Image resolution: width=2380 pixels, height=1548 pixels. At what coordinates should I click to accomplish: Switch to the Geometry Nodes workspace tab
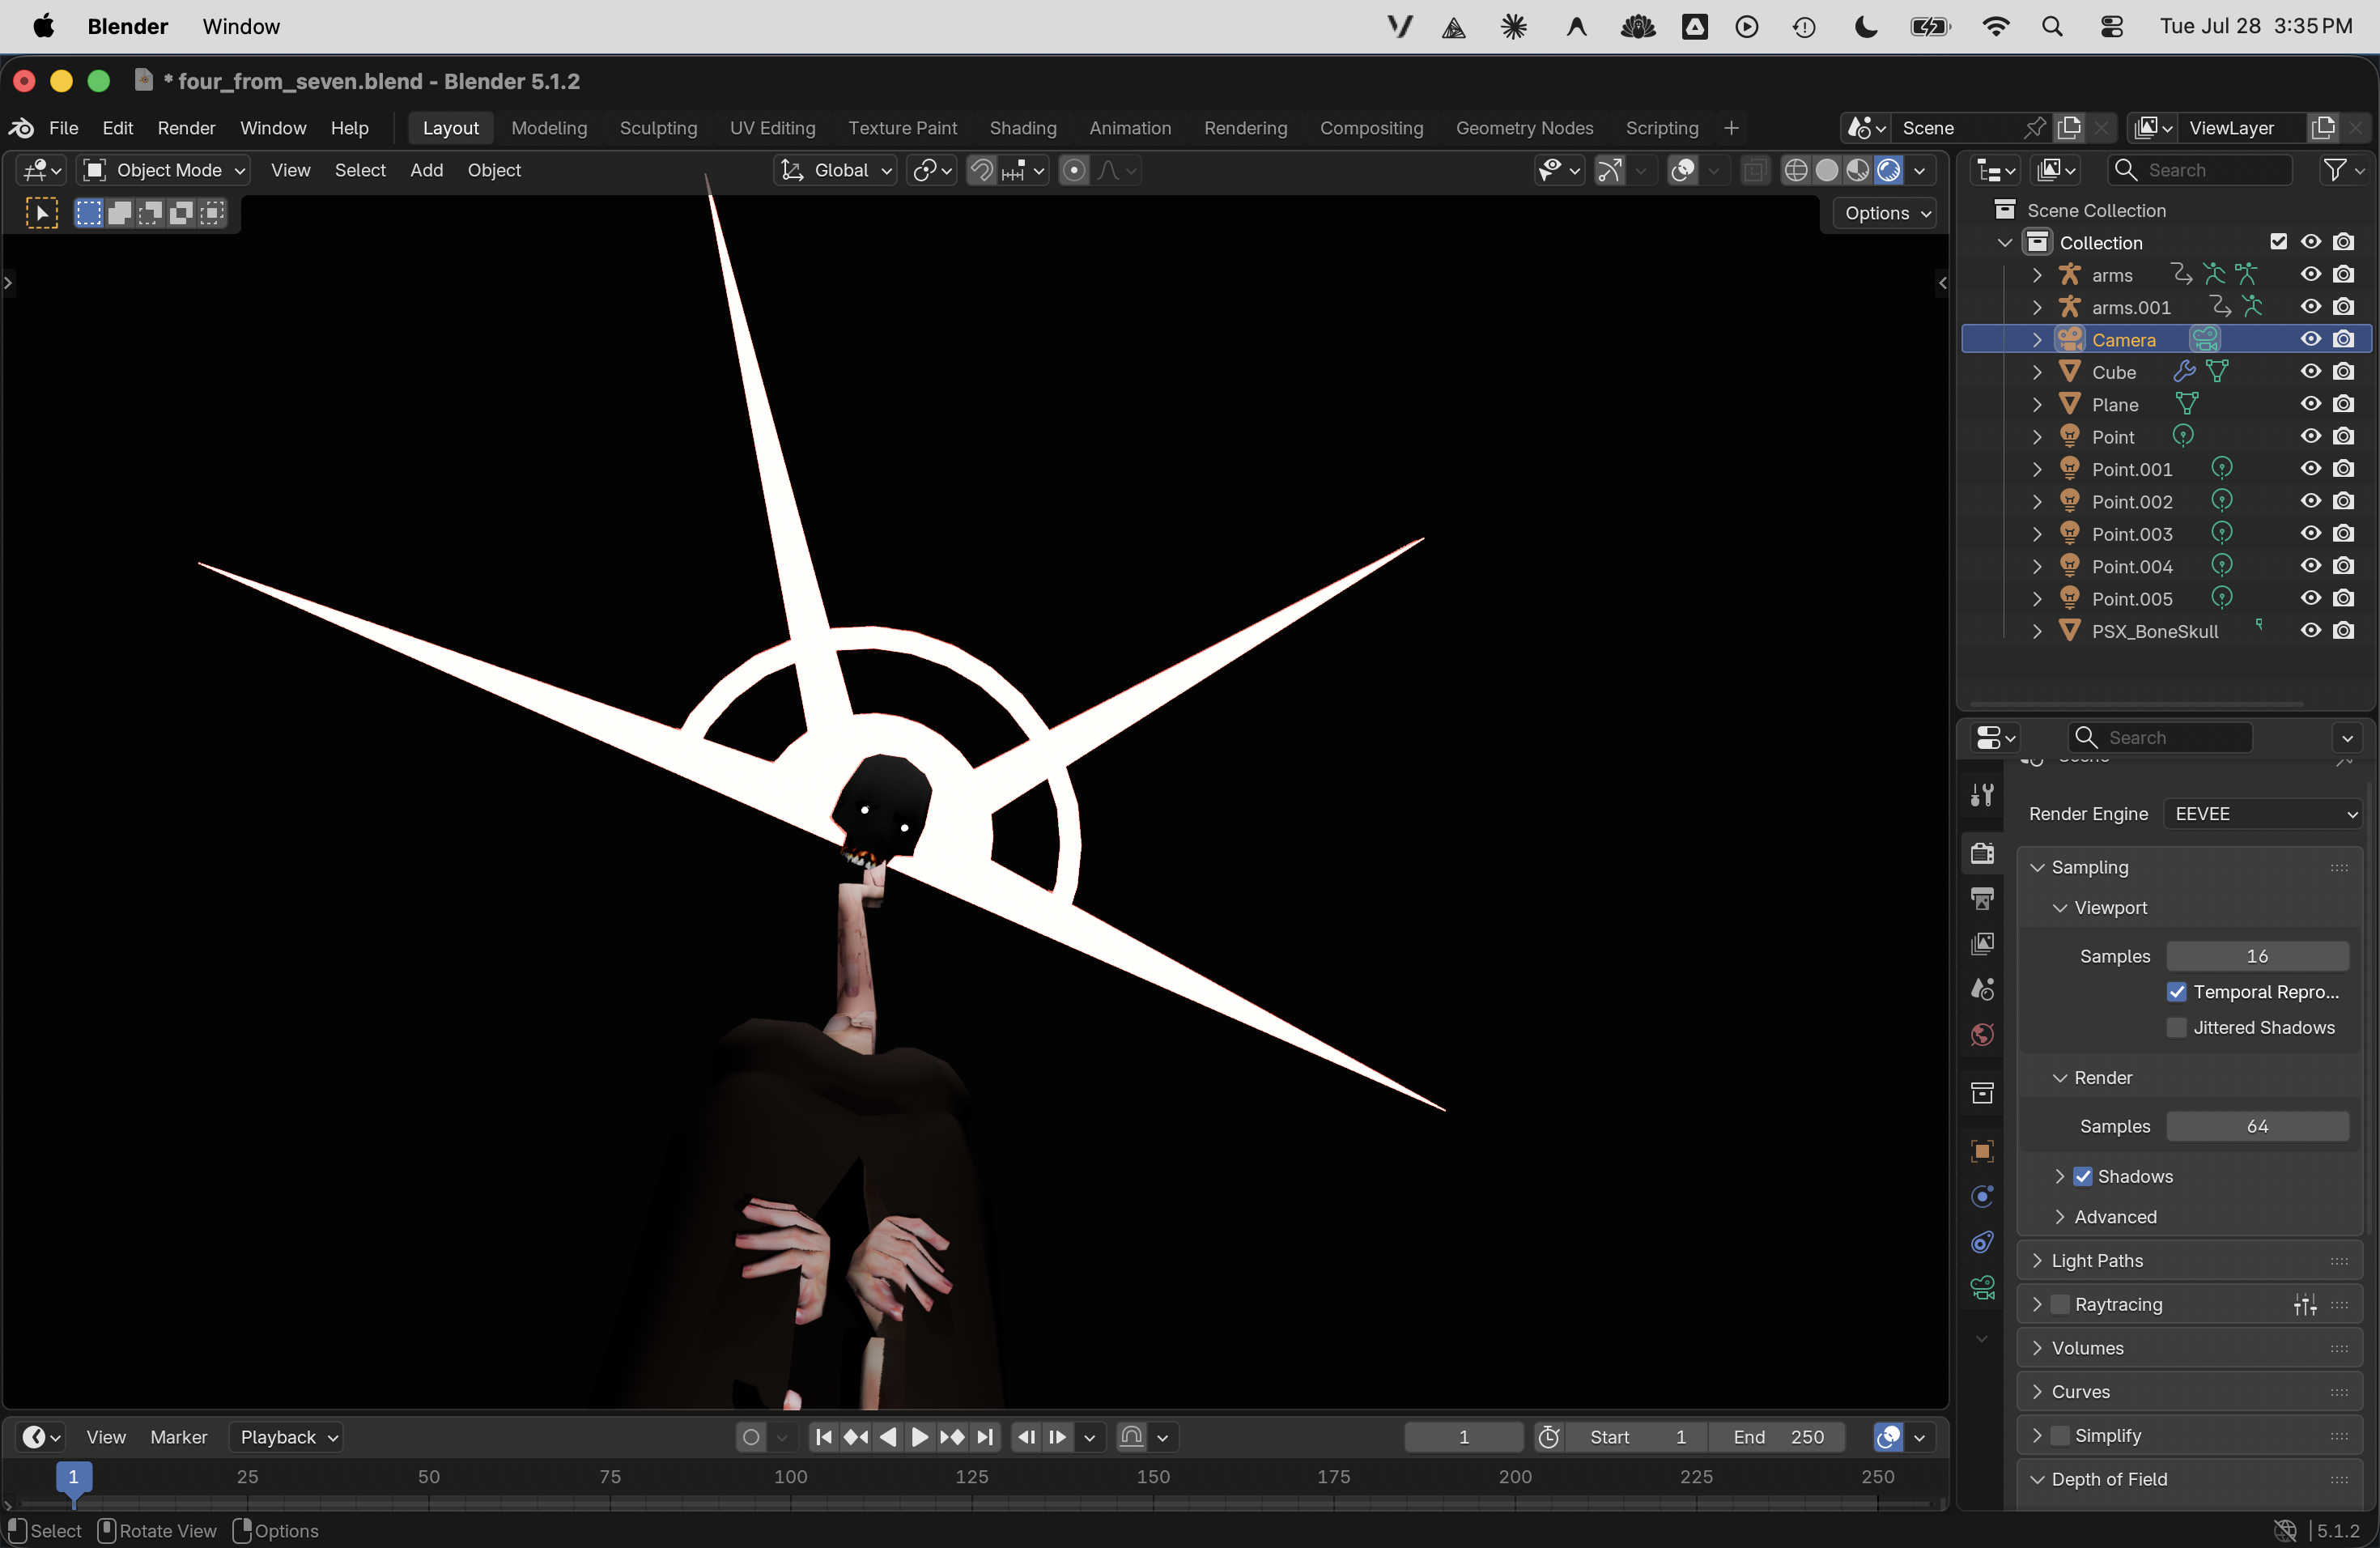(1524, 128)
